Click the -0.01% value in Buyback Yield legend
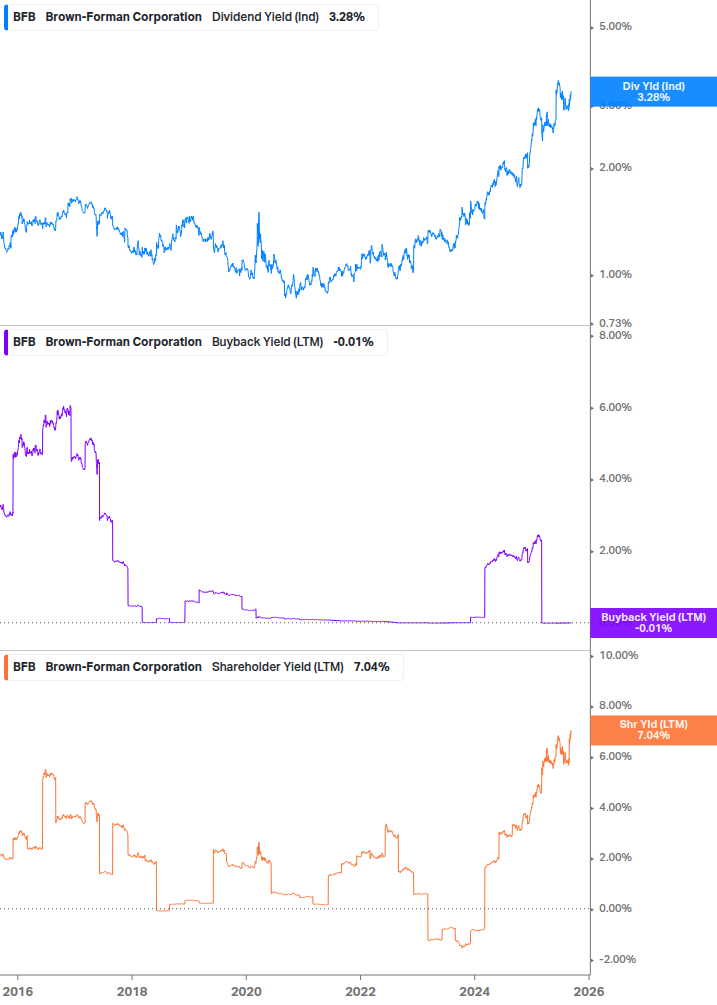 [x=353, y=342]
